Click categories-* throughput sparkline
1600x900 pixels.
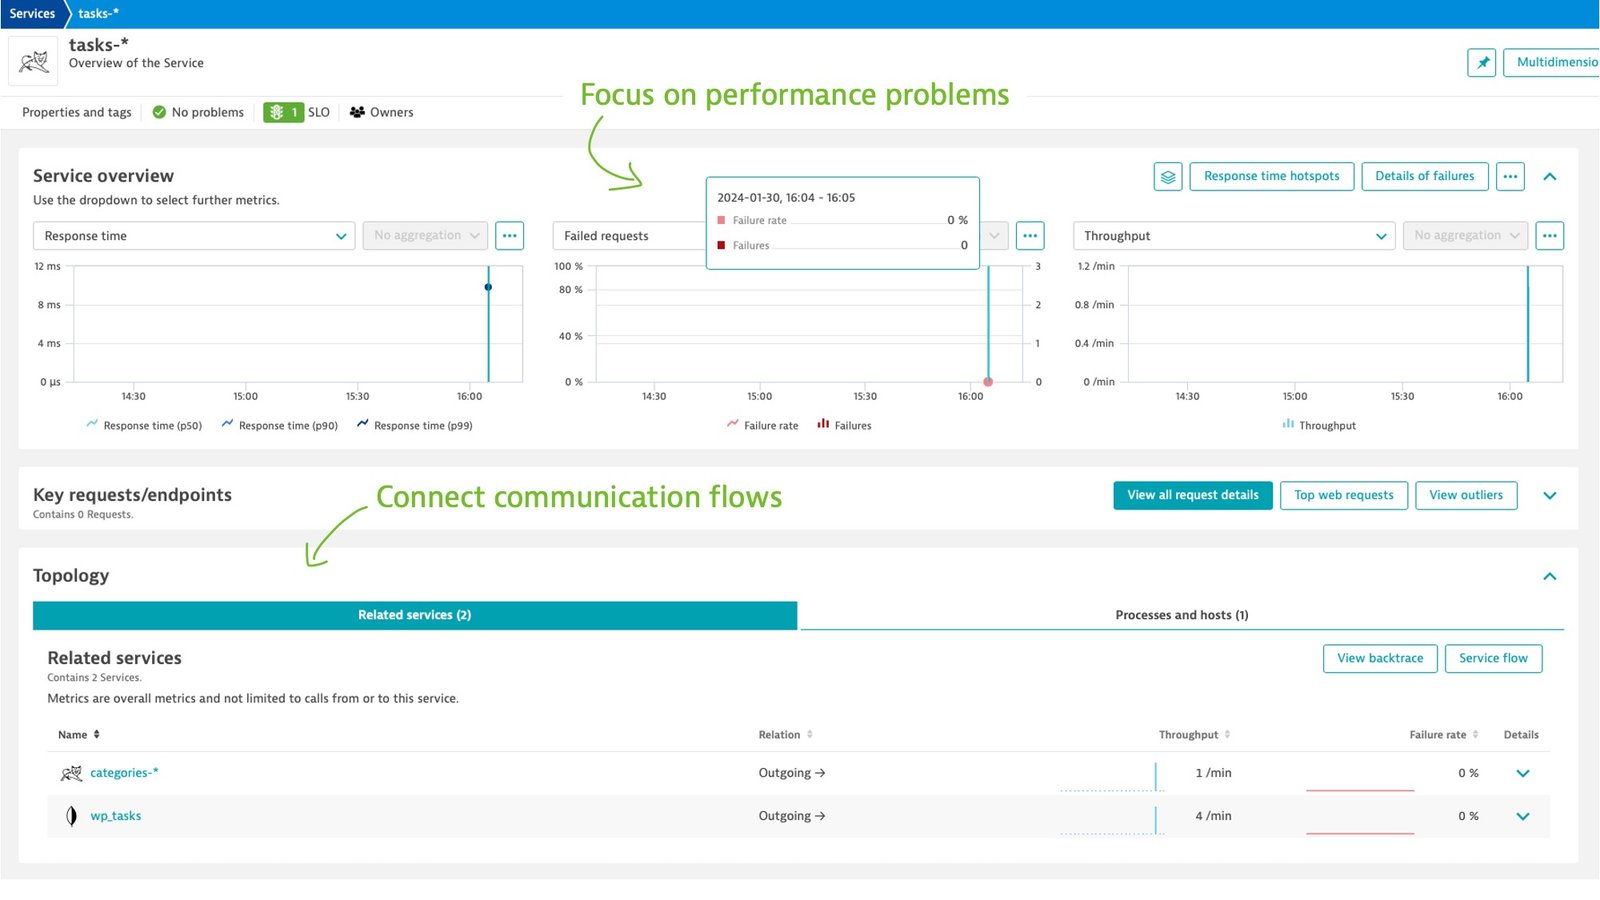pos(1112,777)
